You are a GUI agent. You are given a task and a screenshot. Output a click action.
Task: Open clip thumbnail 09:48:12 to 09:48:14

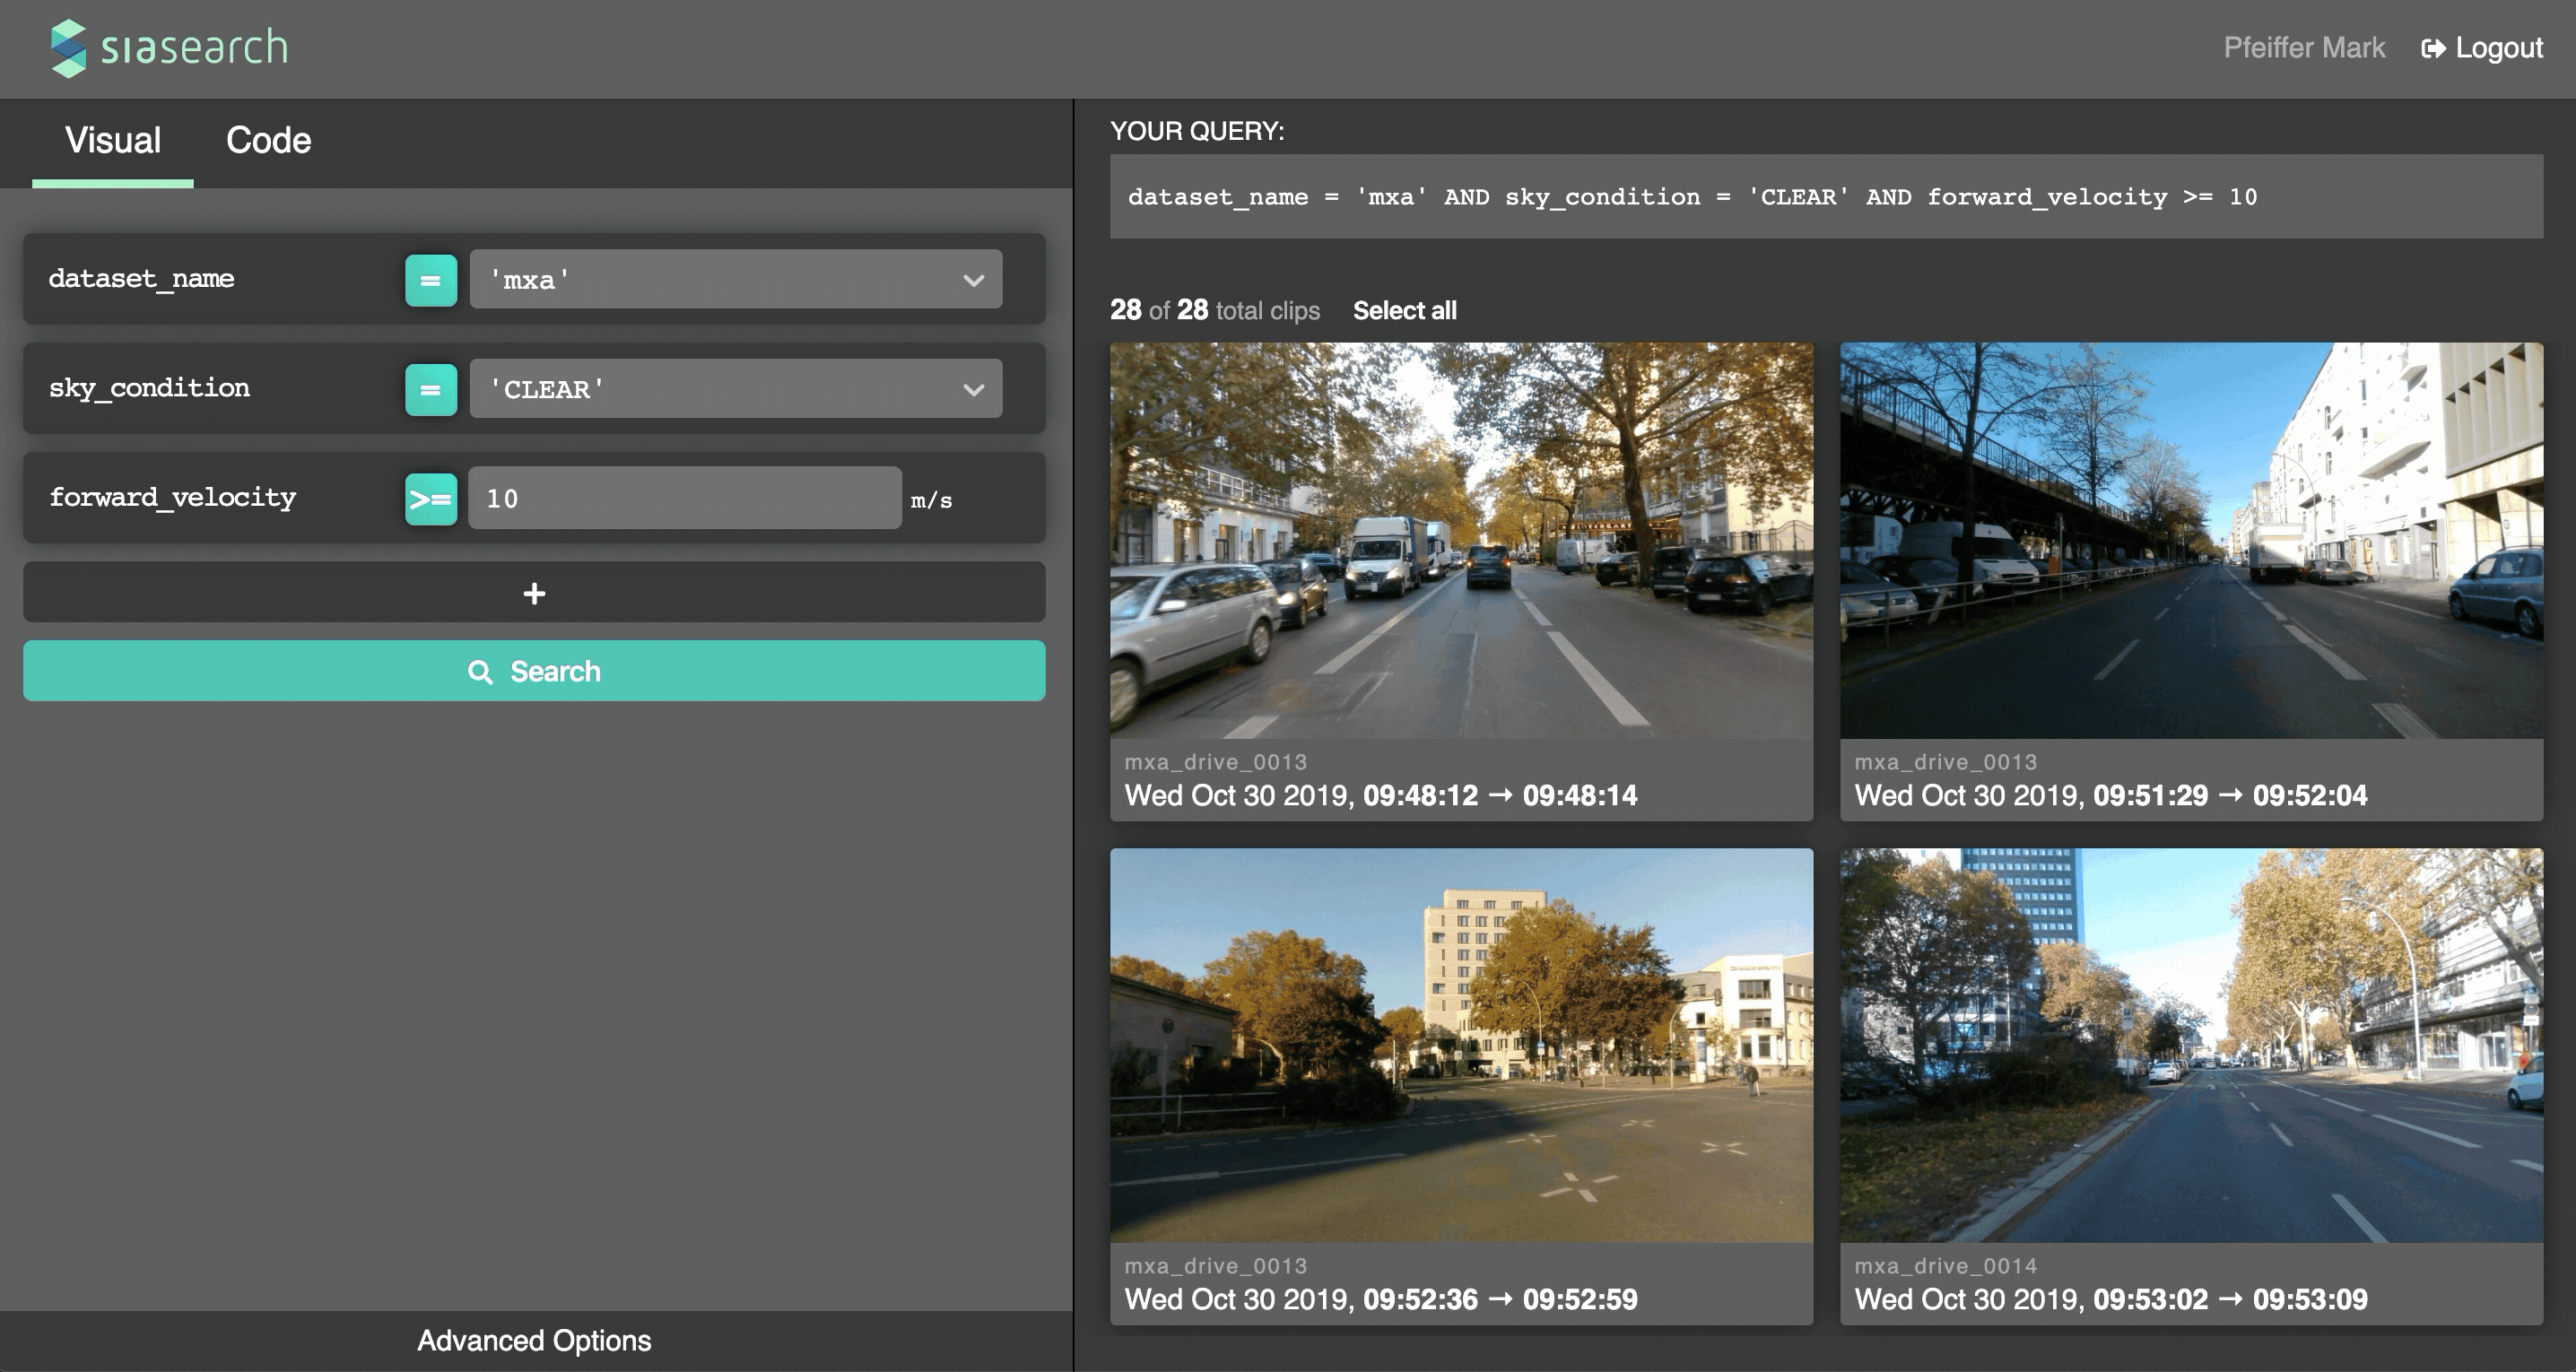point(1461,541)
